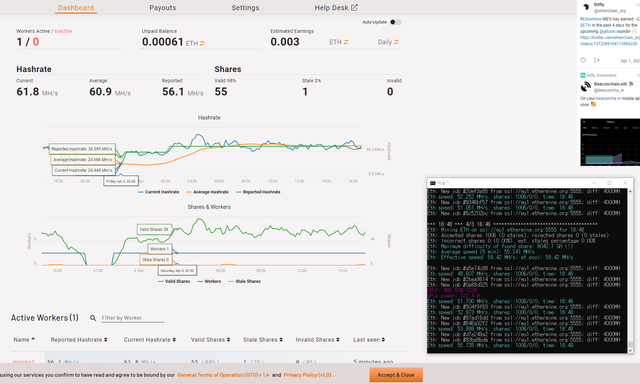
Task: Toggle the Average Hashrate legend entry
Action: (x=207, y=192)
